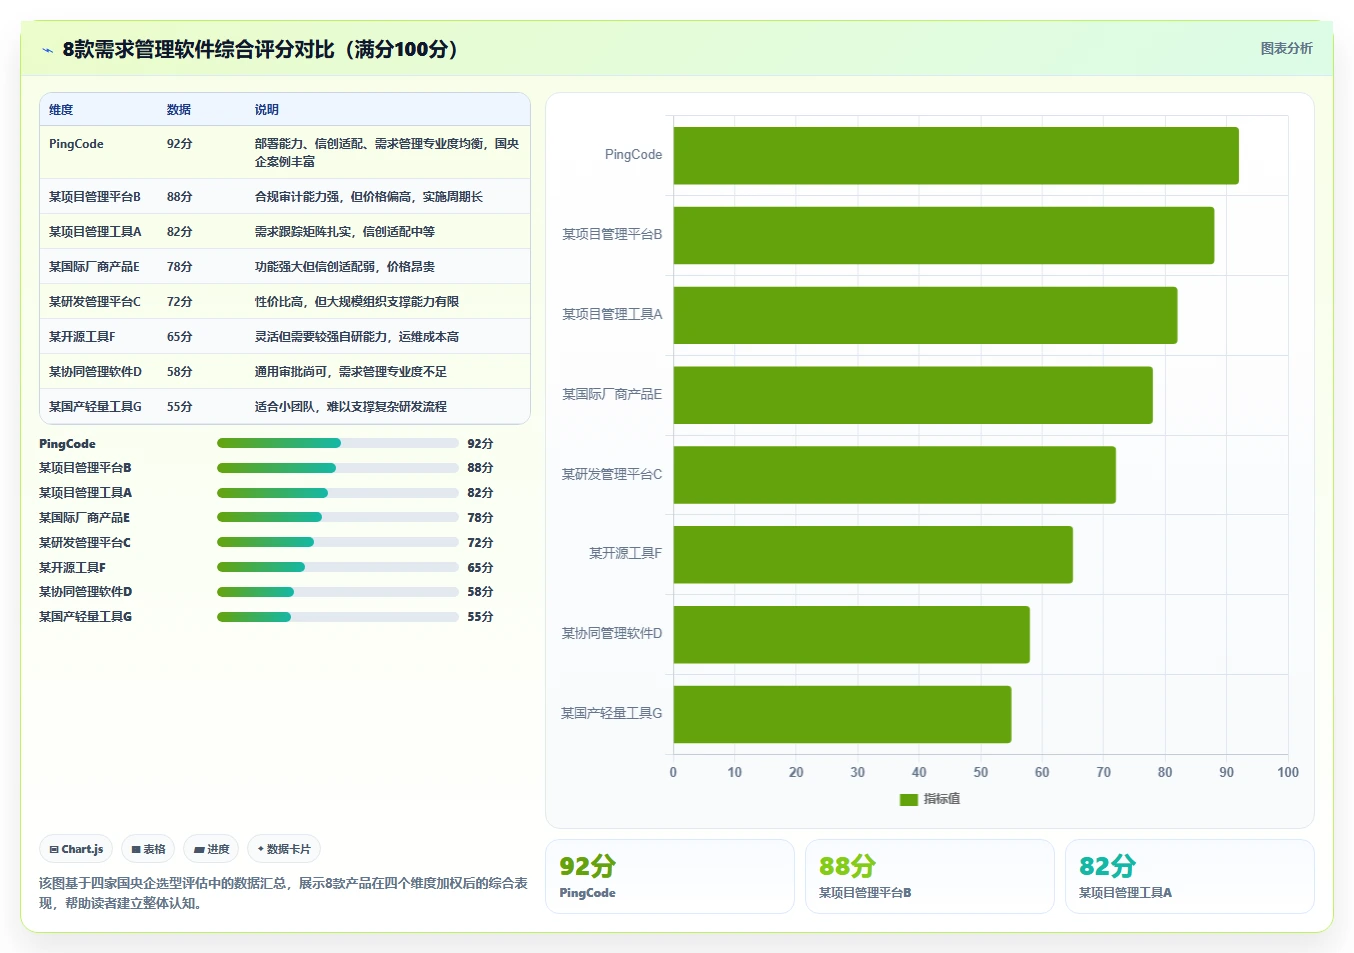Click the 某国产轻量工具G progress bar showing 55分

coord(338,617)
